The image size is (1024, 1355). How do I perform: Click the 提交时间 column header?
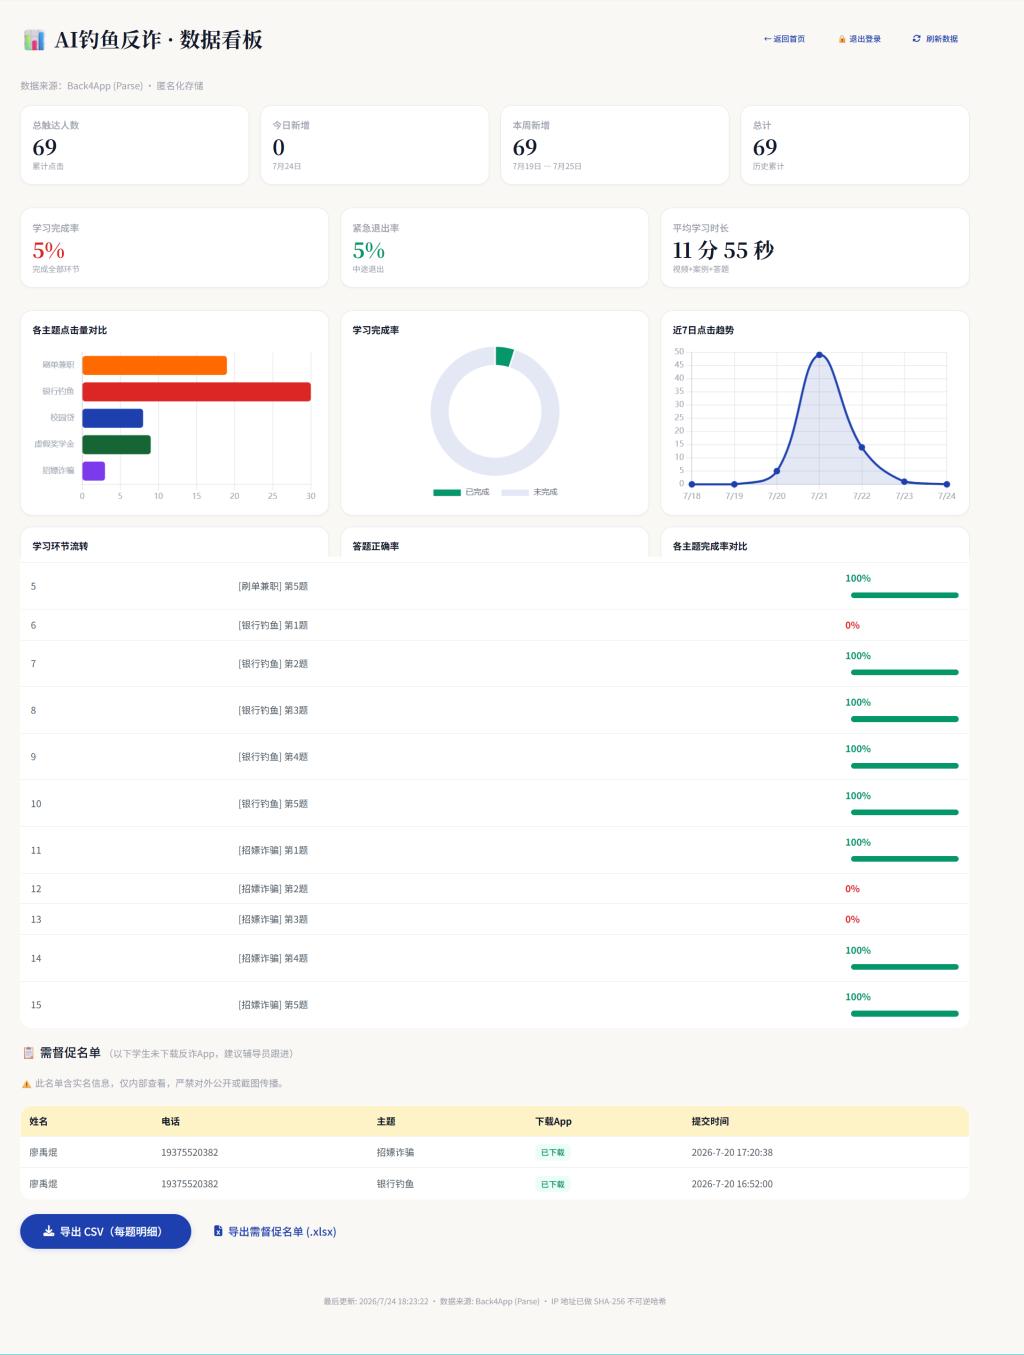pos(710,1121)
